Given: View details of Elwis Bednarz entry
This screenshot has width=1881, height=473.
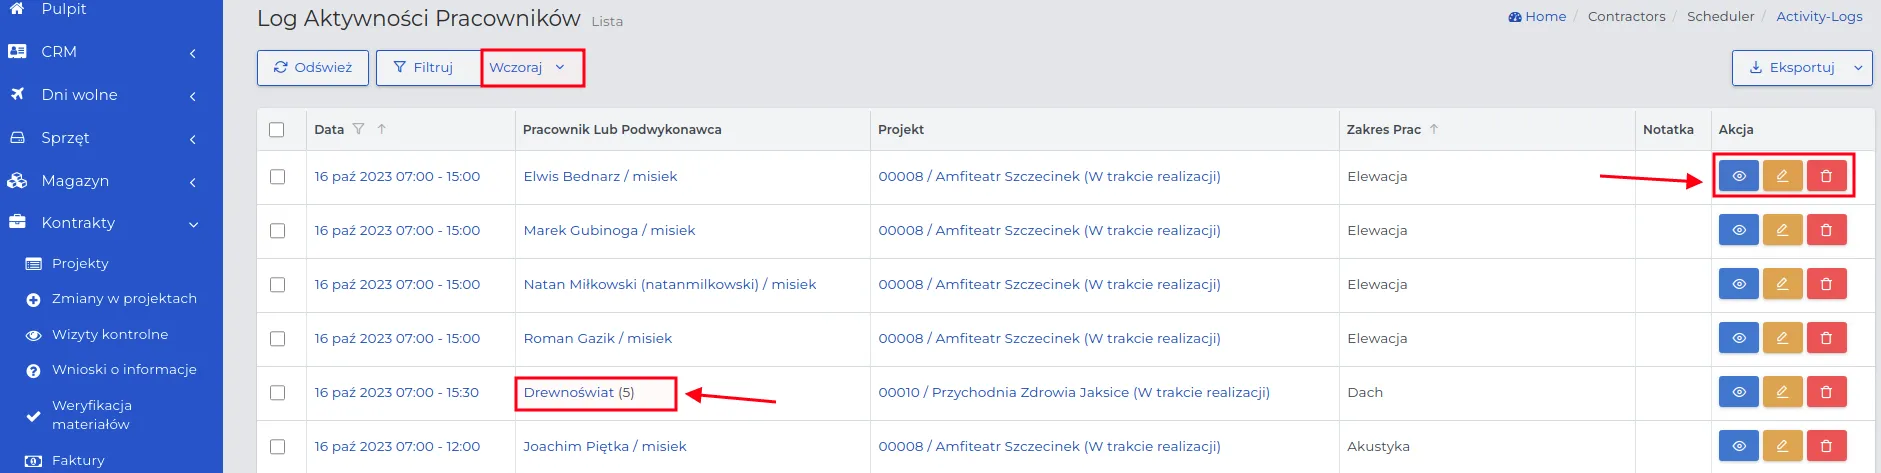Looking at the screenshot, I should click(x=1738, y=176).
